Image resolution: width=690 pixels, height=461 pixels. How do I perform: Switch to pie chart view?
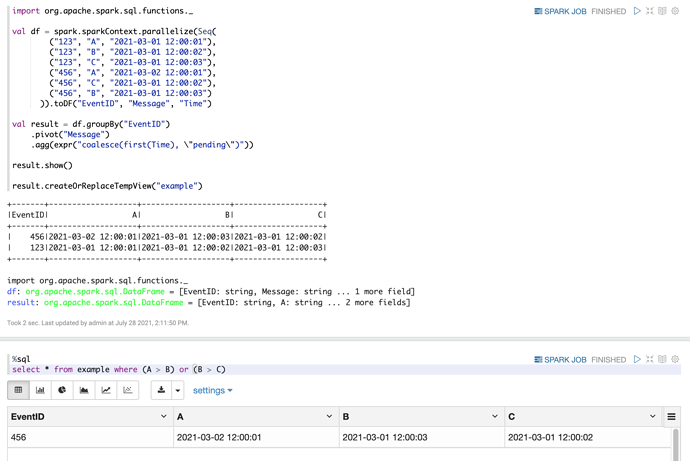[62, 390]
